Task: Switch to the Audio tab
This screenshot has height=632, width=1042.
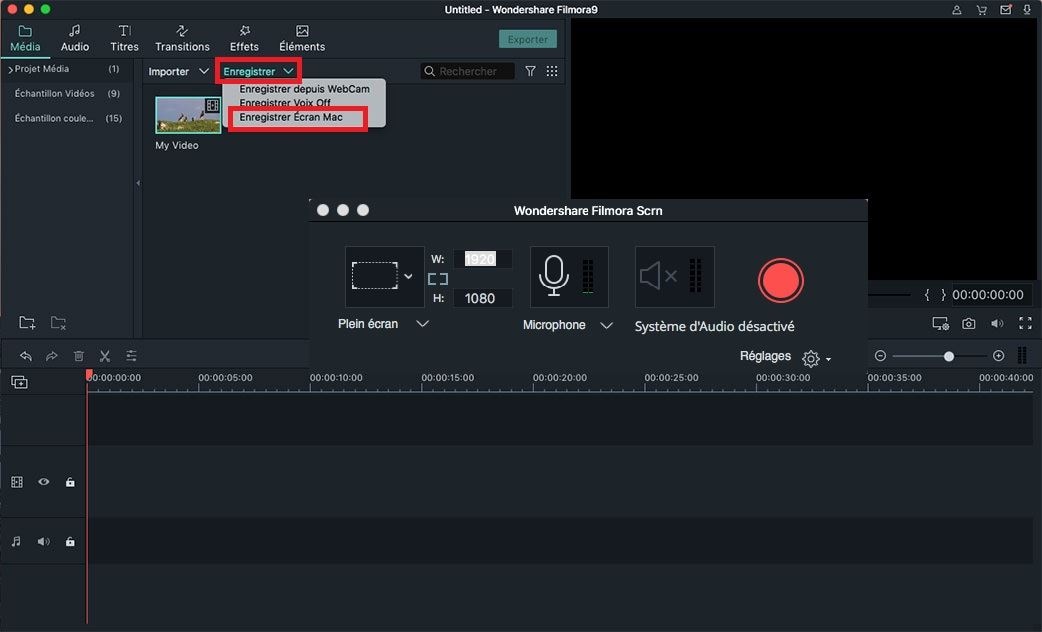Action: [75, 39]
